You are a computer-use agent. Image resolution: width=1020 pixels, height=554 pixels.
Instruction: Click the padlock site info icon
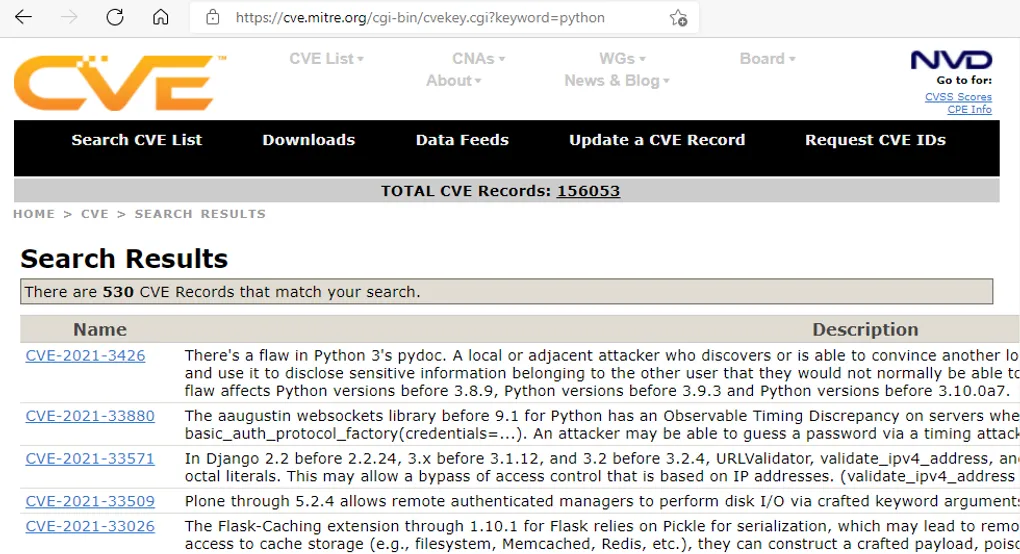click(212, 17)
